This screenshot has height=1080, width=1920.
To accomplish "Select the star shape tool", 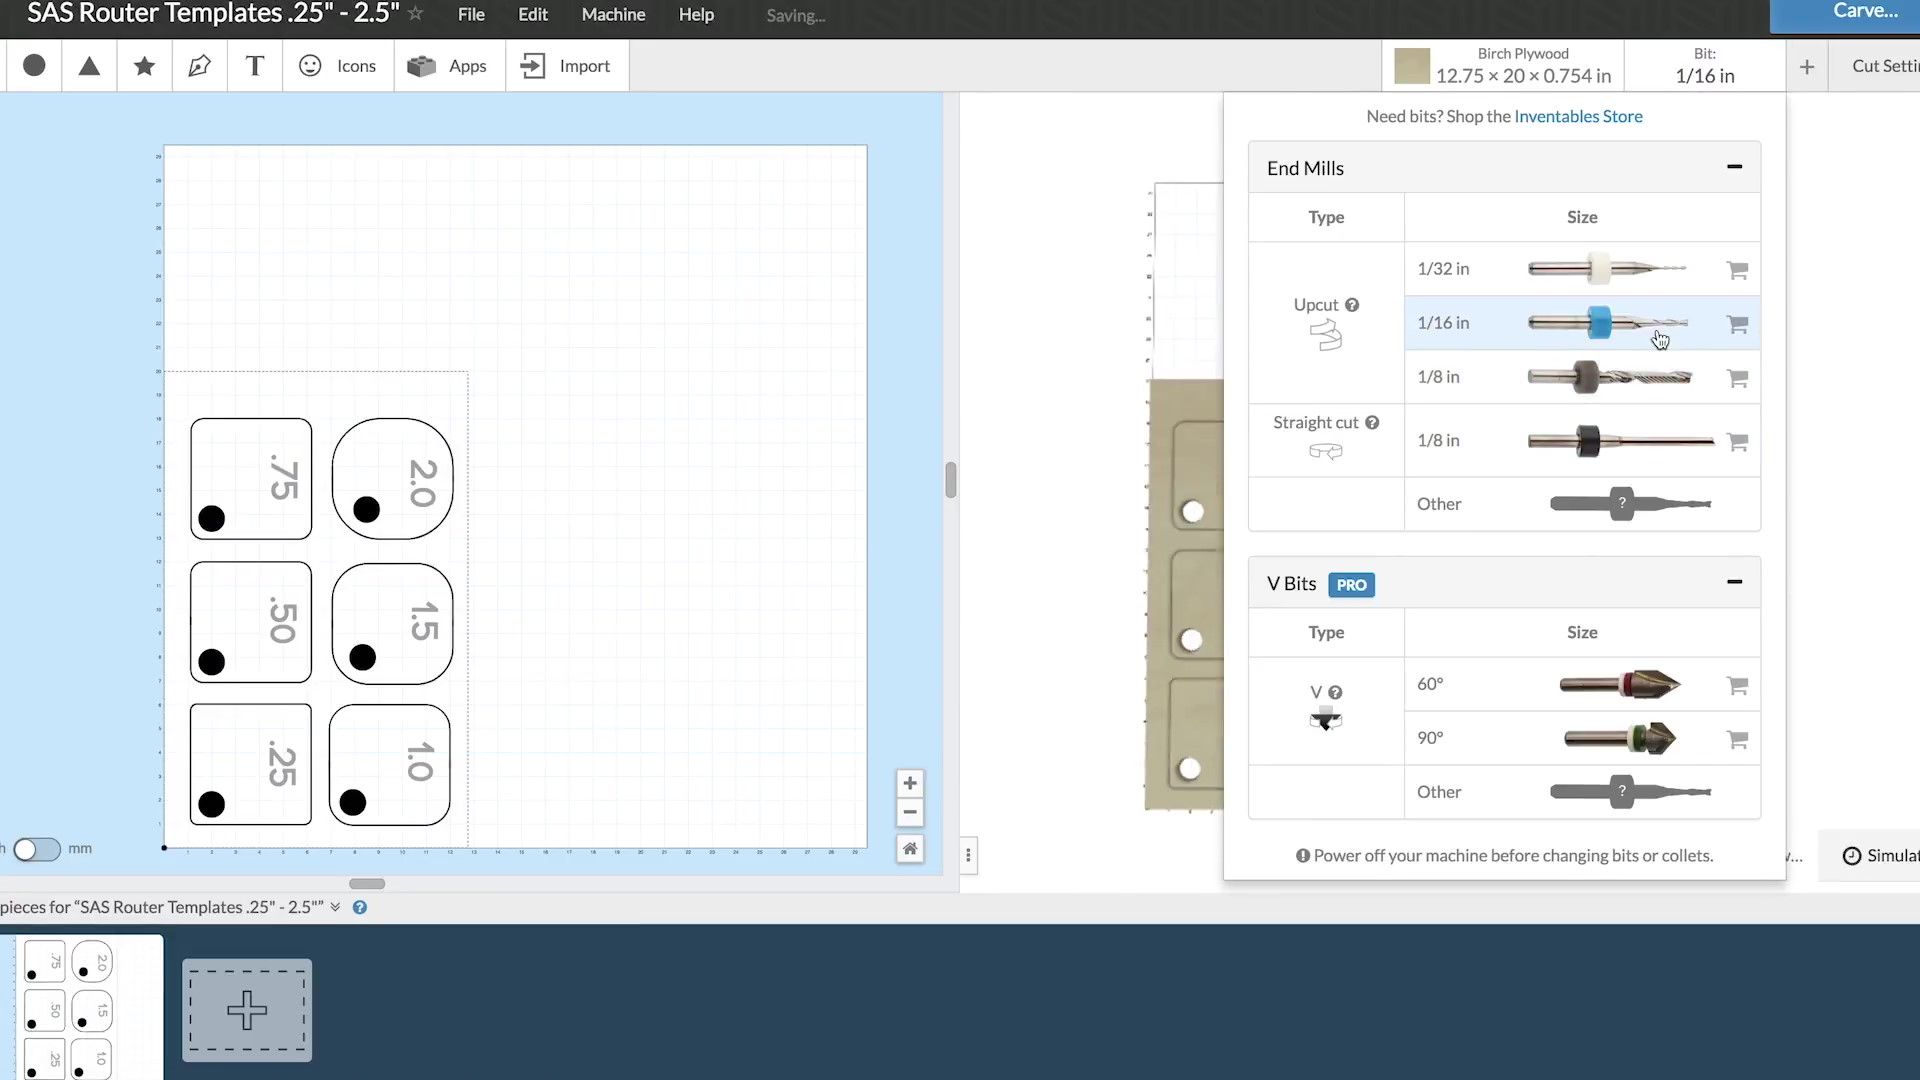I will tap(144, 66).
